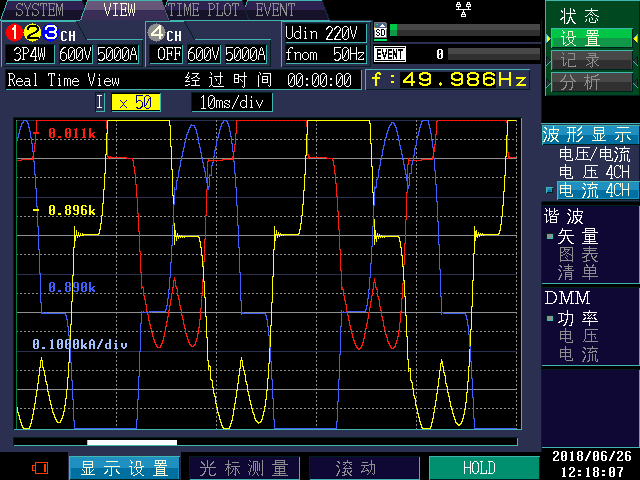Open the x 50 zoom factor selector
The height and width of the screenshot is (480, 640).
tap(134, 102)
